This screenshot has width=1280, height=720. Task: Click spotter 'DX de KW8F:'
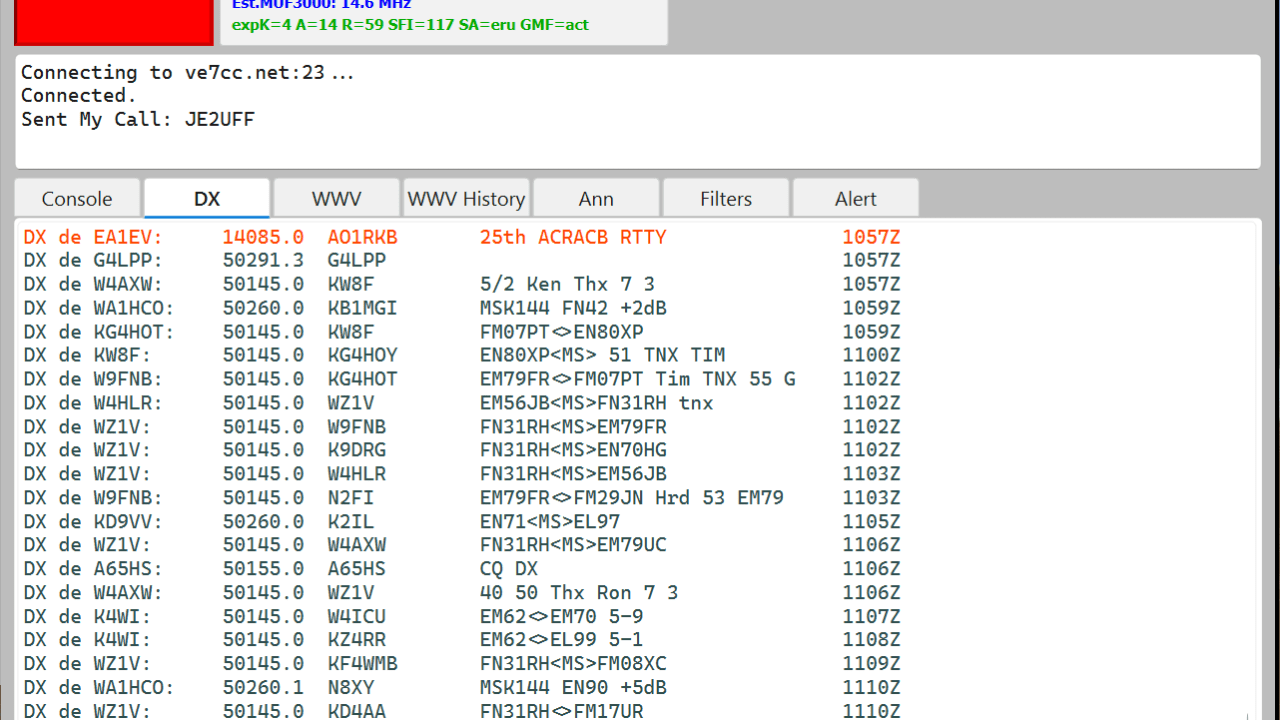(x=87, y=355)
